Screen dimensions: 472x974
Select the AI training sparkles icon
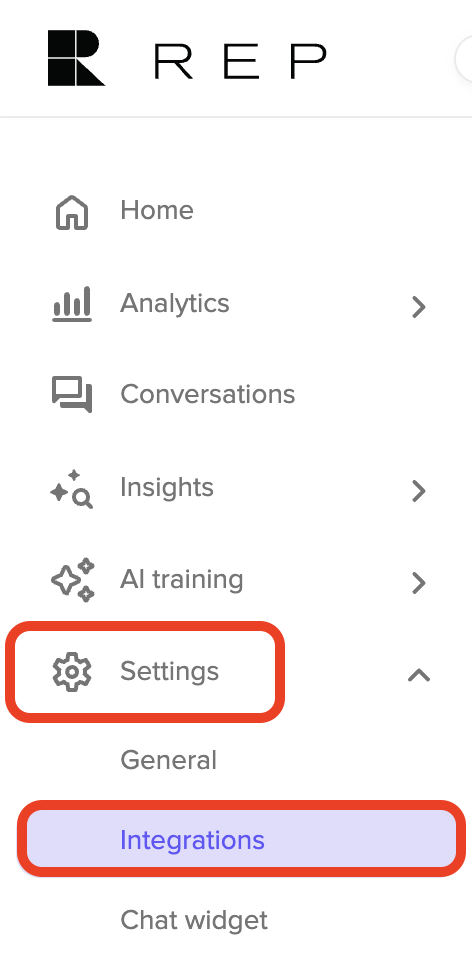[x=73, y=580]
